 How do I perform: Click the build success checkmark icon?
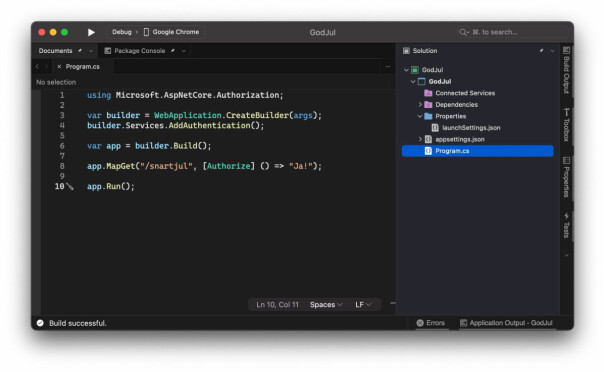40,323
